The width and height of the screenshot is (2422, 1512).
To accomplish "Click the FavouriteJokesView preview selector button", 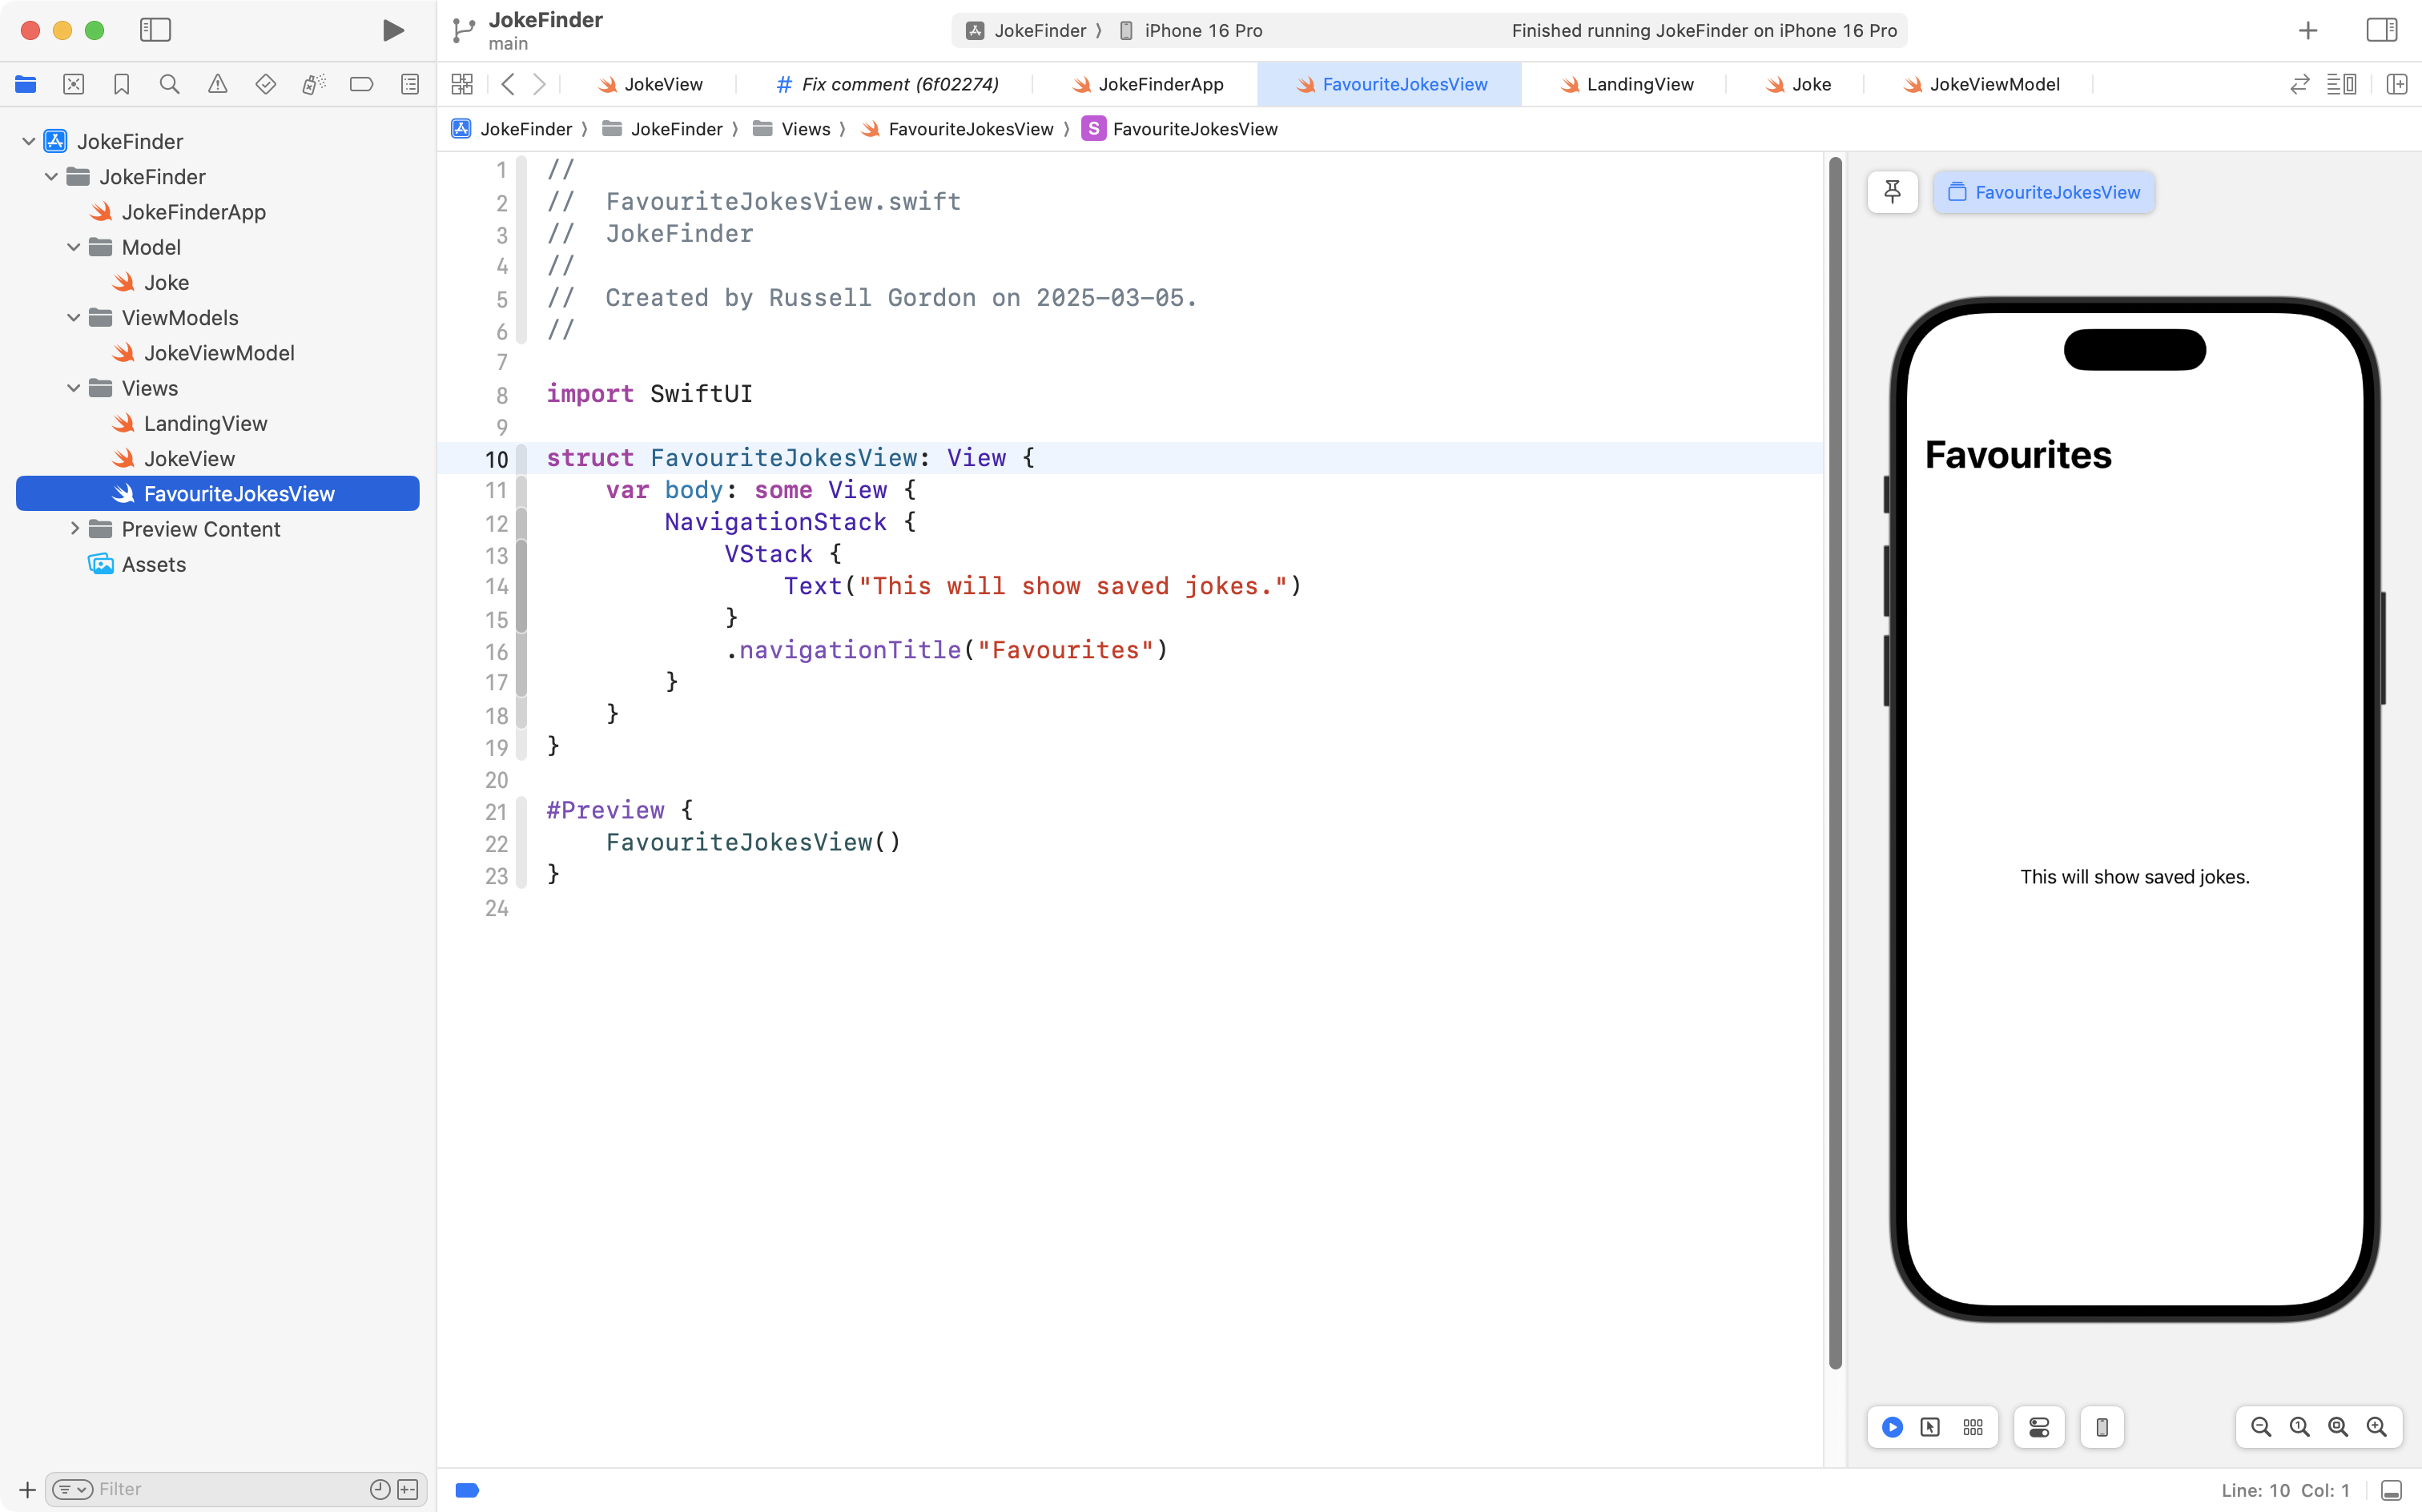I will click(x=2043, y=192).
